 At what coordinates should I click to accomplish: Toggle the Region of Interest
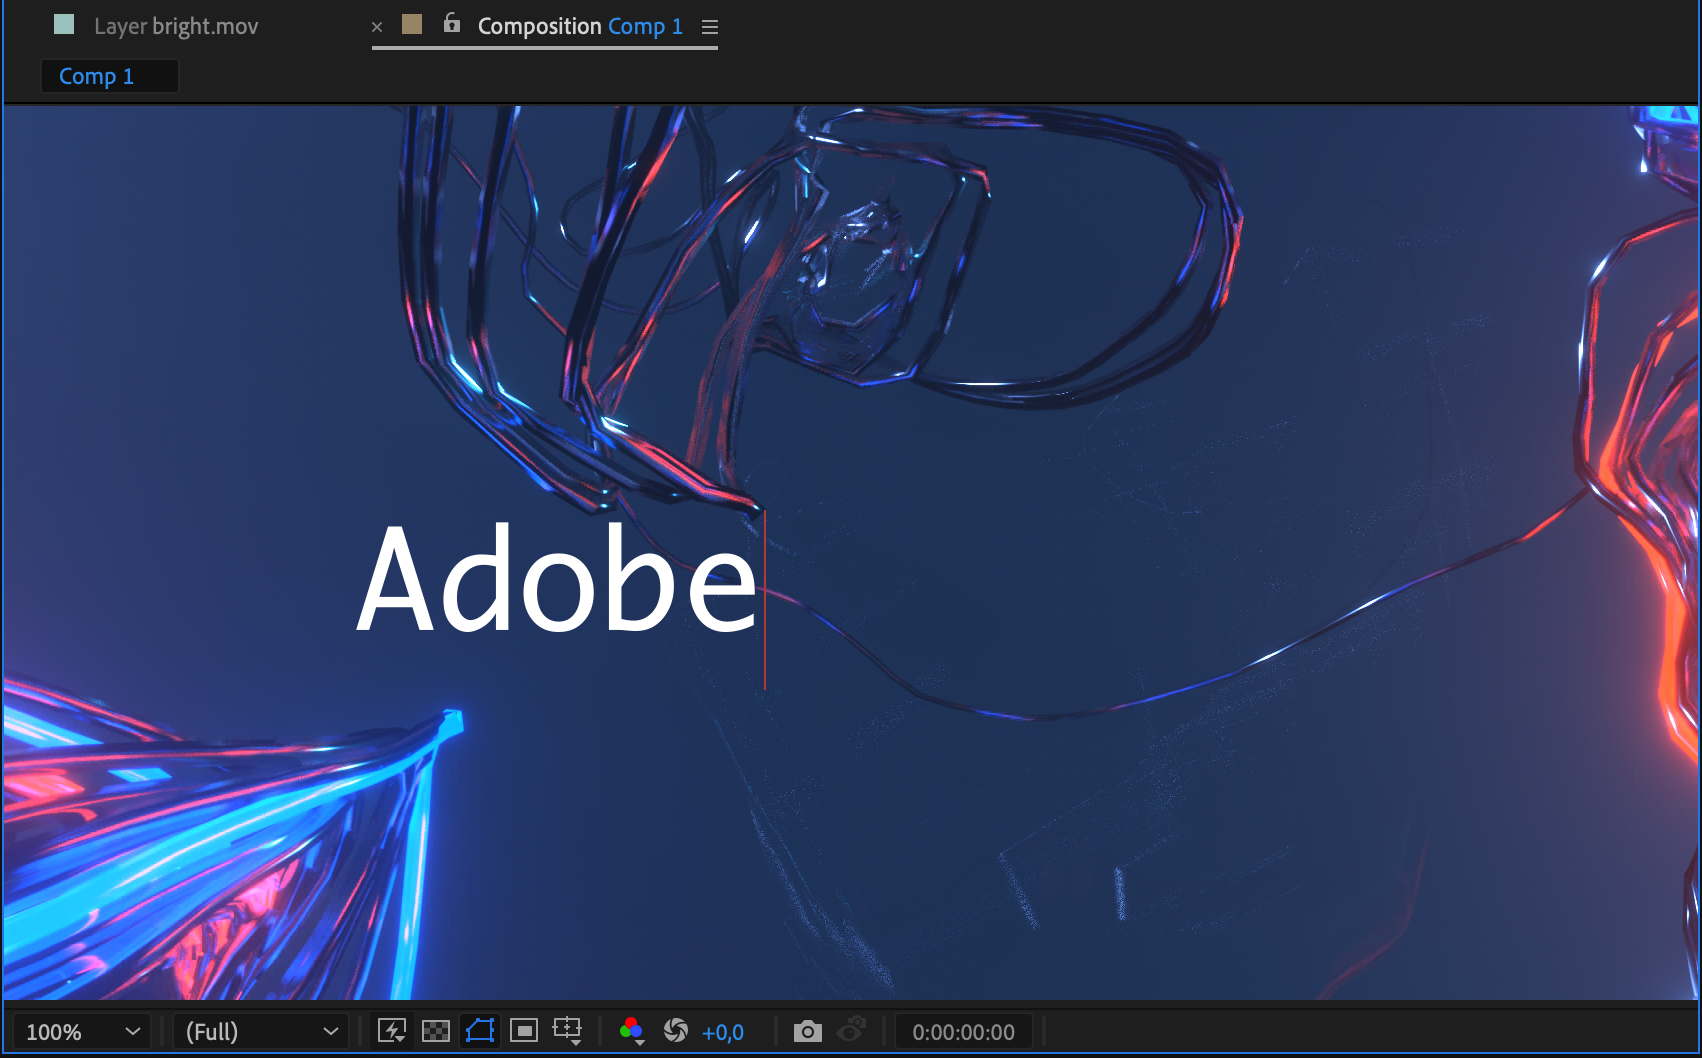point(524,1031)
